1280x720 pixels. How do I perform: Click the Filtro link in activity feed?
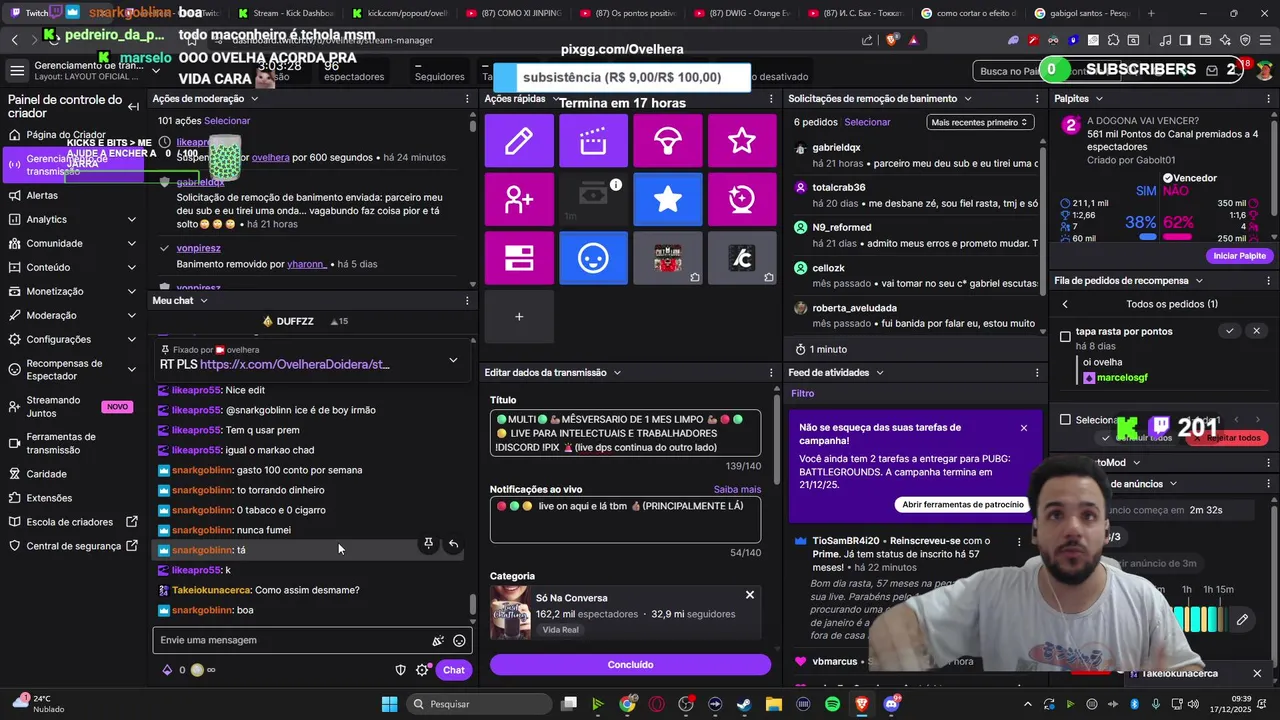coord(803,394)
